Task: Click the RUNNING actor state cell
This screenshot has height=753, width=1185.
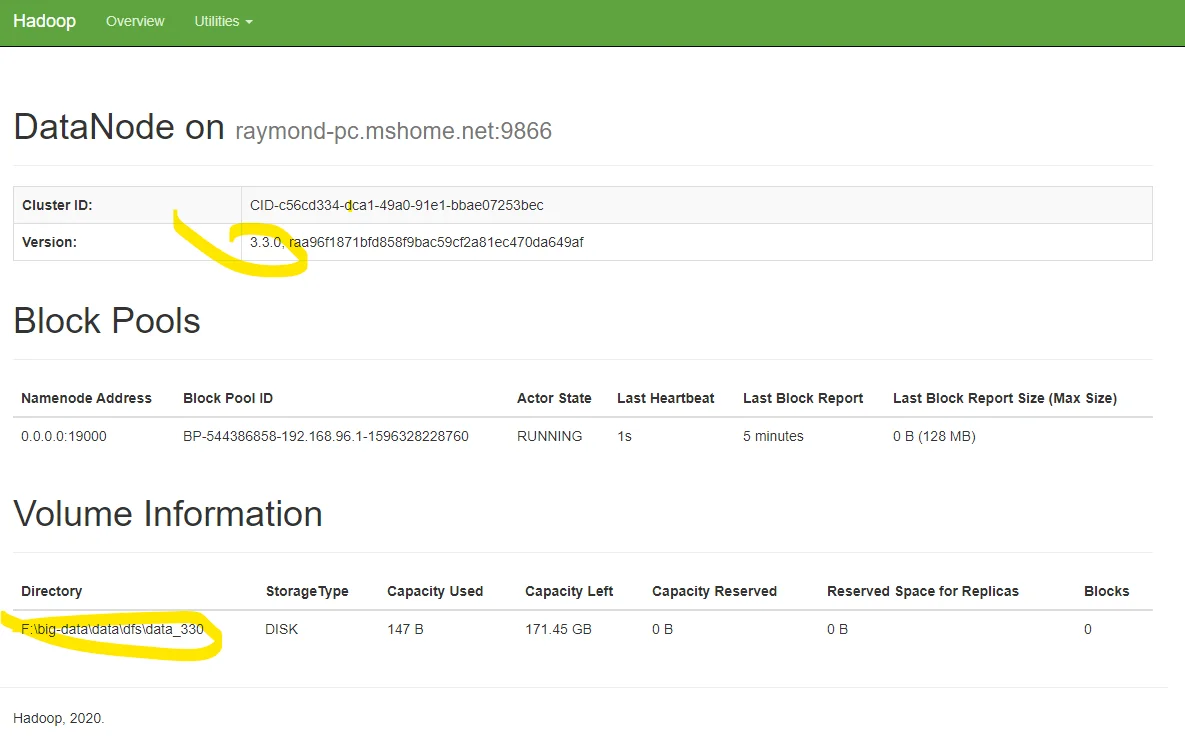Action: coord(549,436)
